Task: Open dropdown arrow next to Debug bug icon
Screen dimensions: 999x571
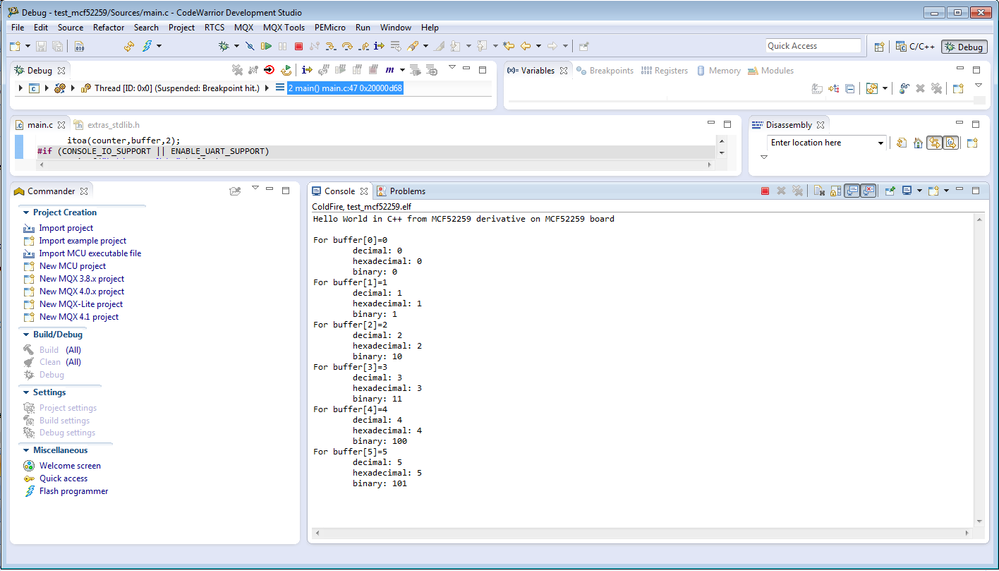Action: (236, 46)
